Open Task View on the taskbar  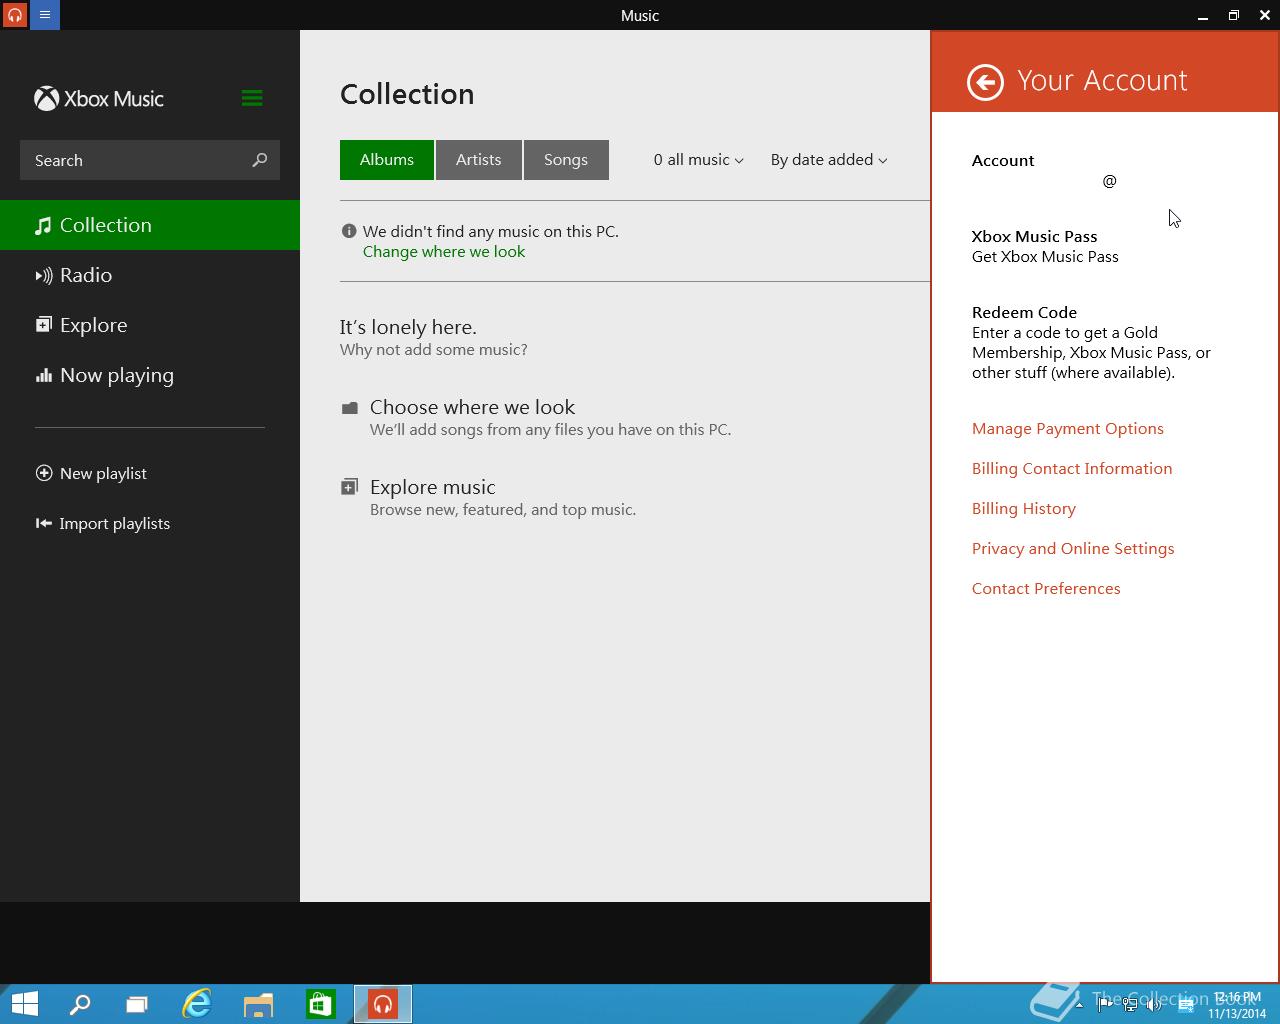(x=137, y=1004)
